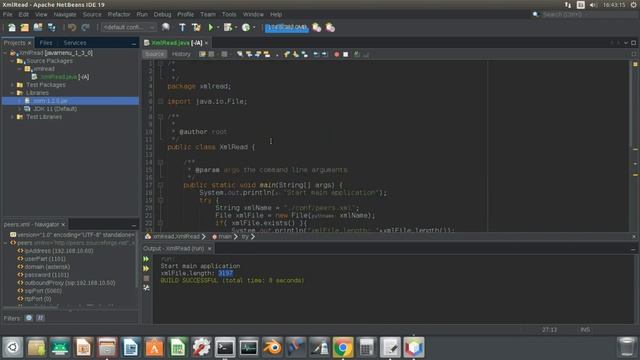Expand the Test Libraries node
The height and width of the screenshot is (360, 640).
pos(12,117)
